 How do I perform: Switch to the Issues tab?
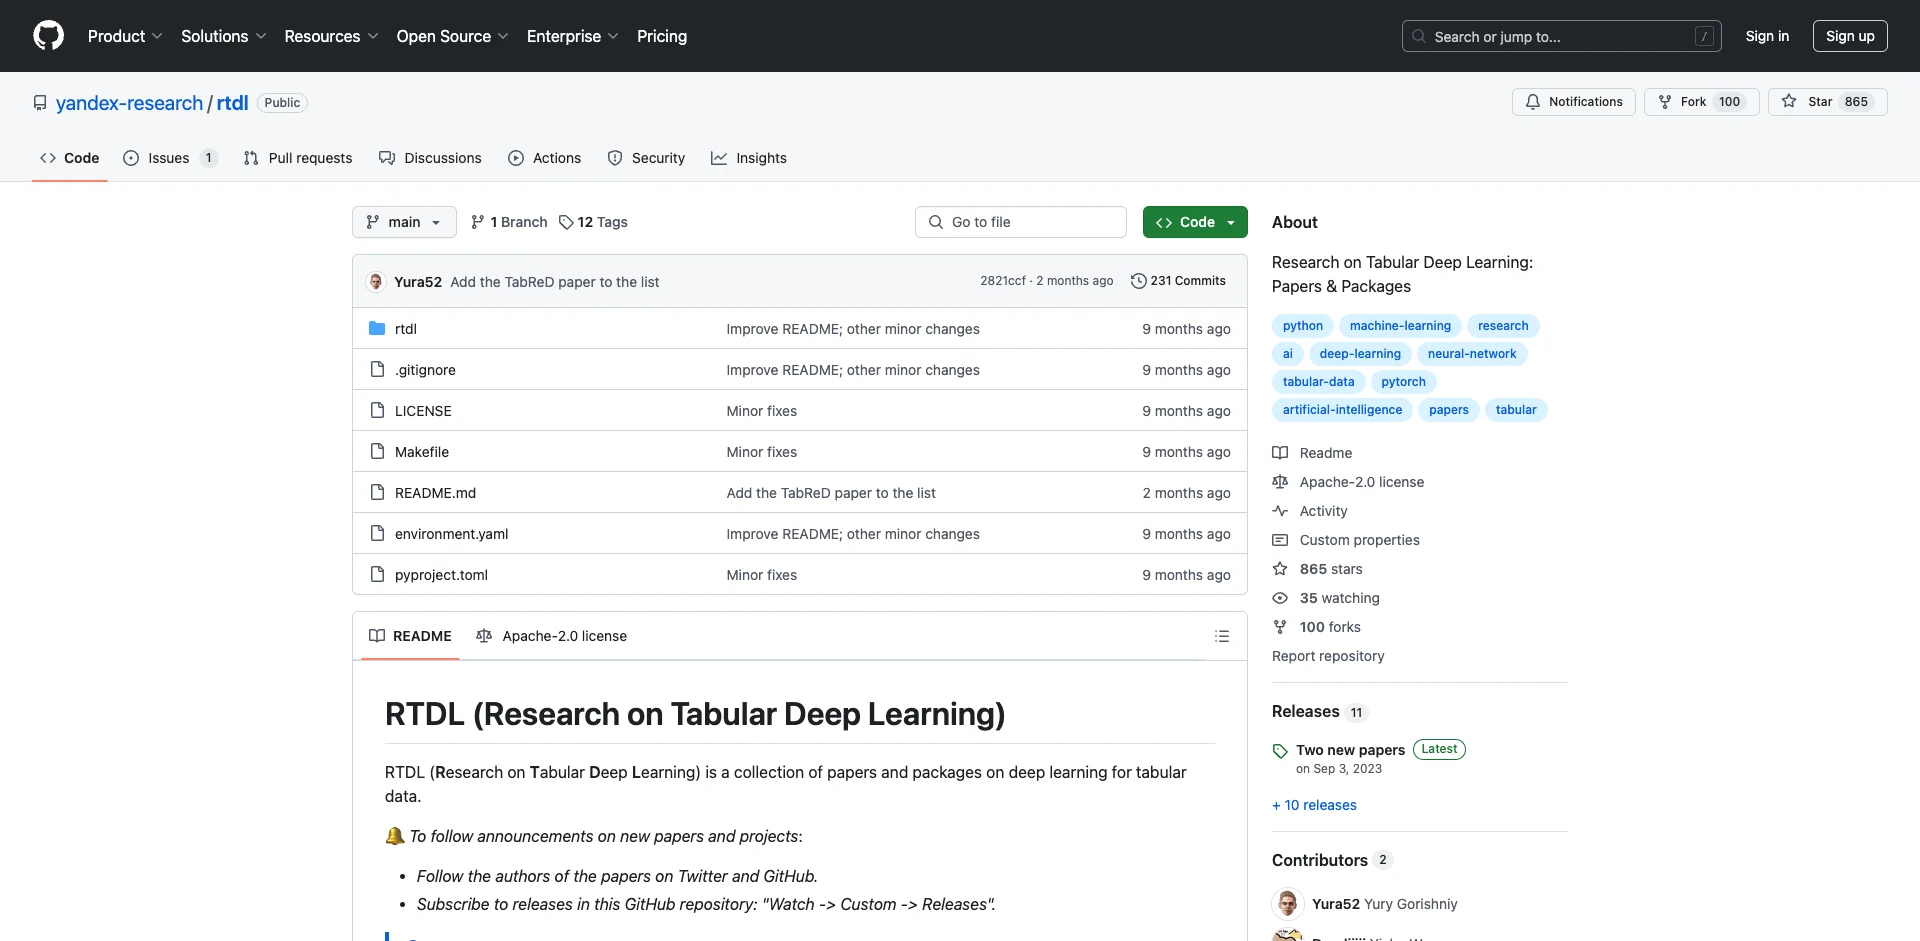[169, 158]
